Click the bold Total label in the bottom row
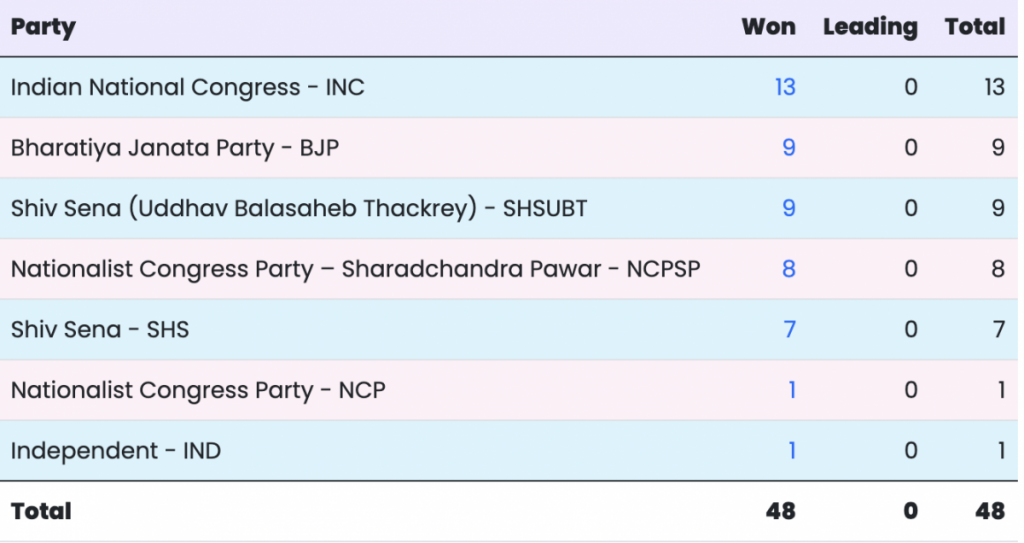The height and width of the screenshot is (543, 1024). (41, 511)
